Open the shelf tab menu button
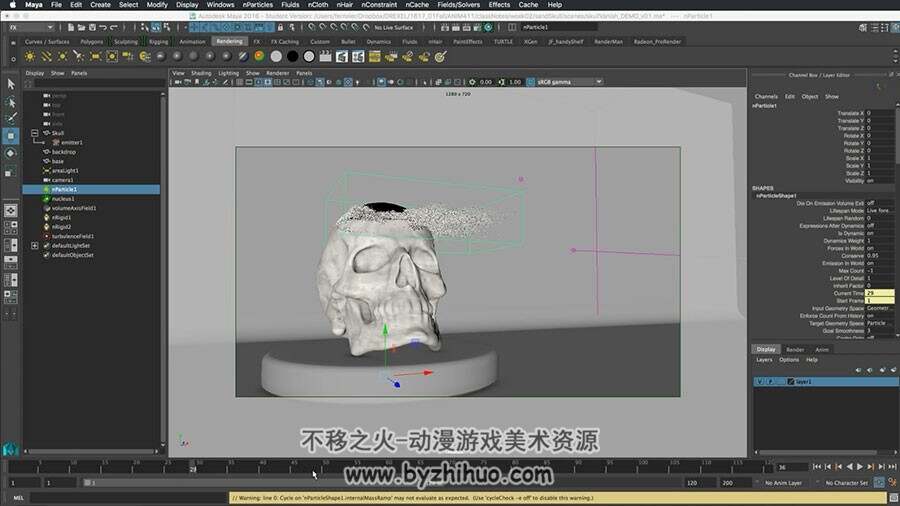The width and height of the screenshot is (900, 506). 13,42
